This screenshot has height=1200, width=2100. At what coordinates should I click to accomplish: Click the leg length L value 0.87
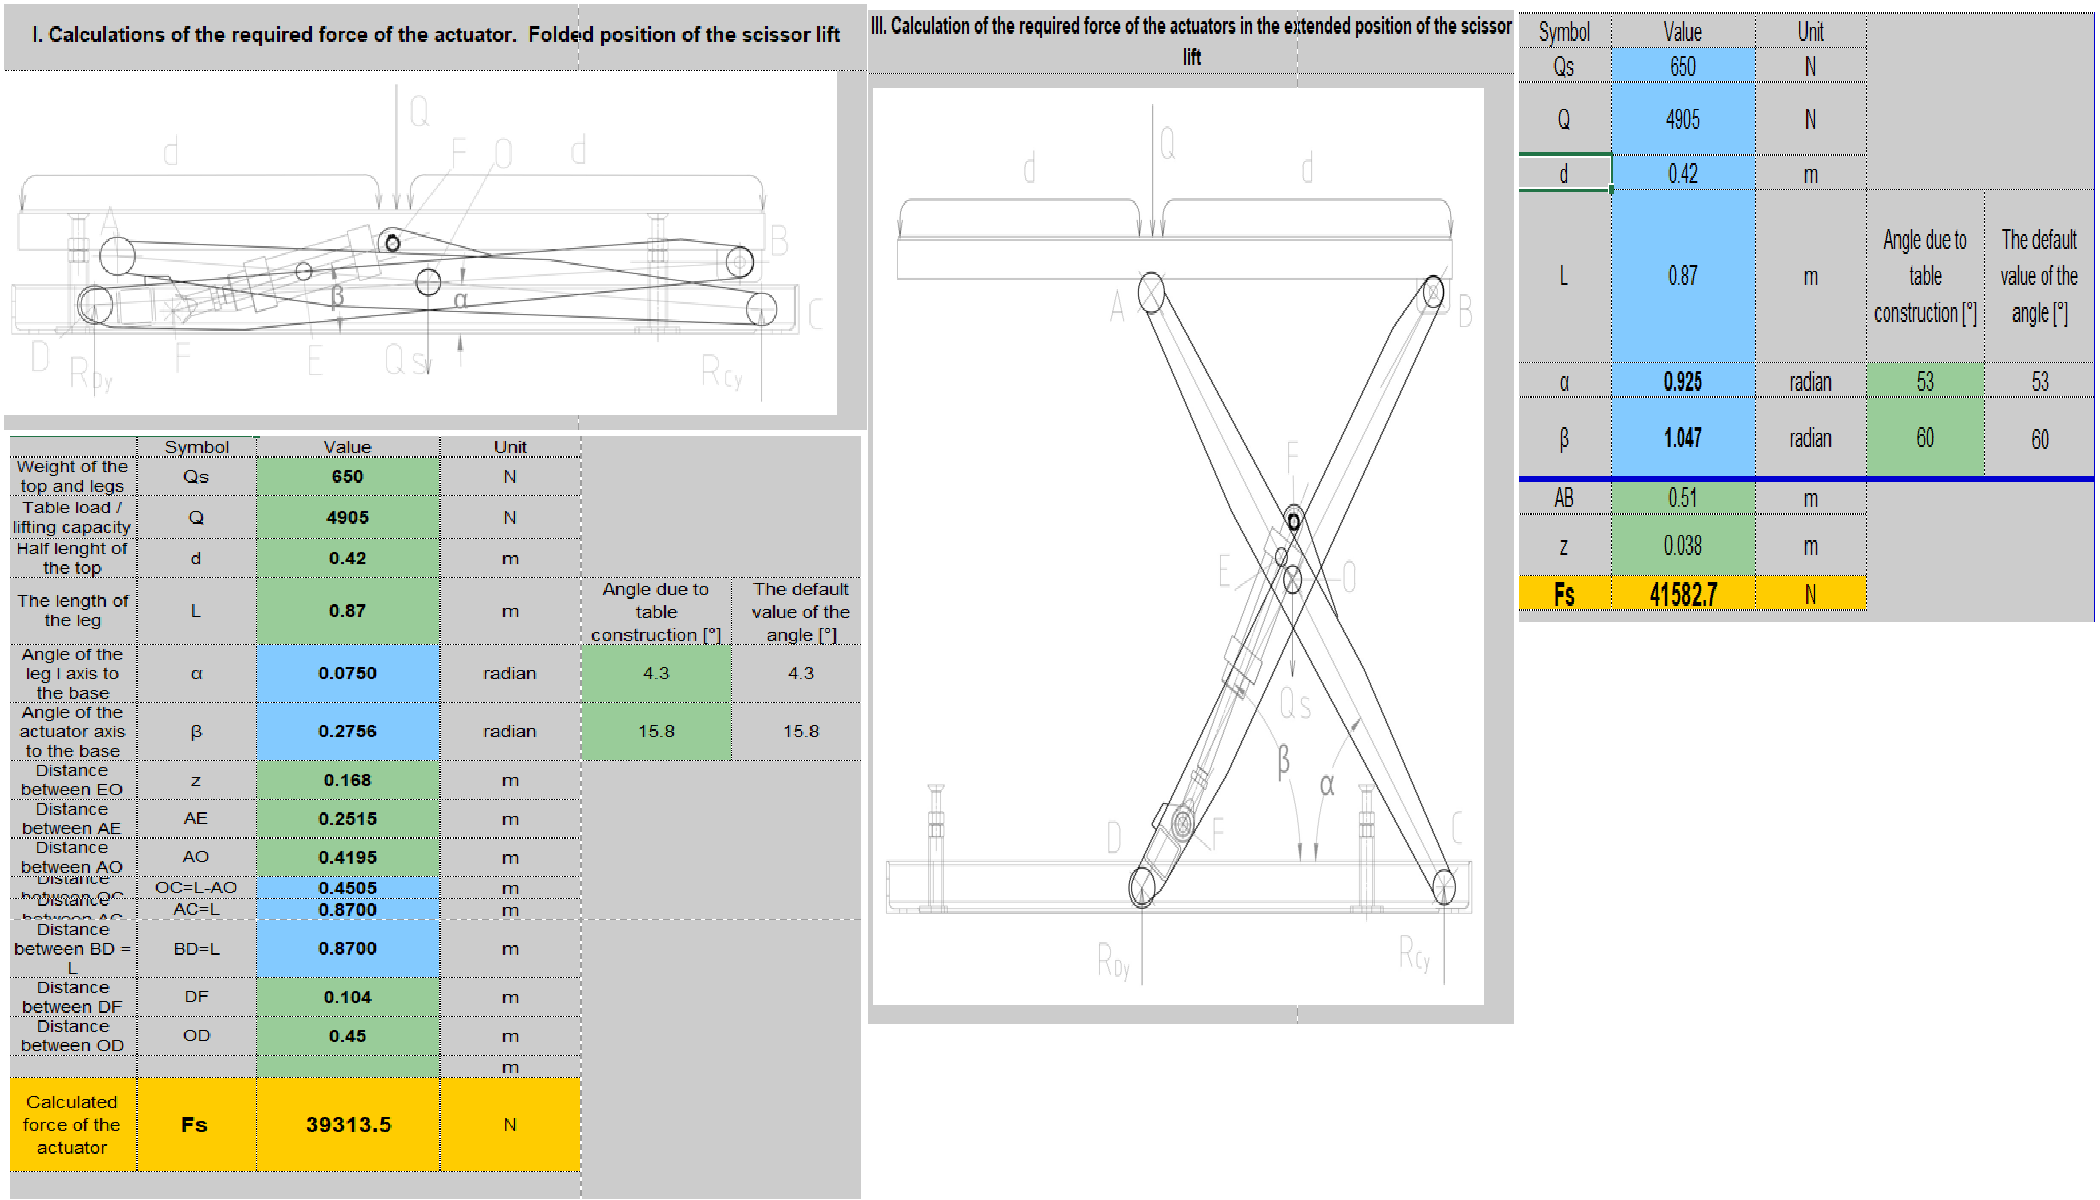[347, 611]
